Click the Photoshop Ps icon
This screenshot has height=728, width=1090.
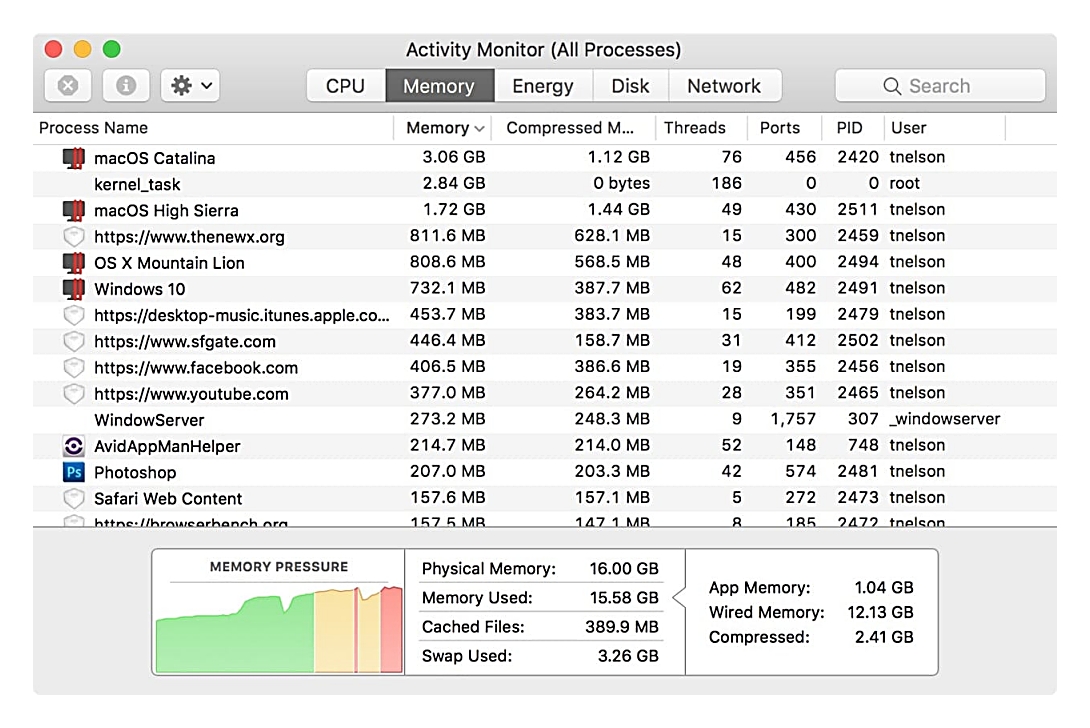point(74,472)
